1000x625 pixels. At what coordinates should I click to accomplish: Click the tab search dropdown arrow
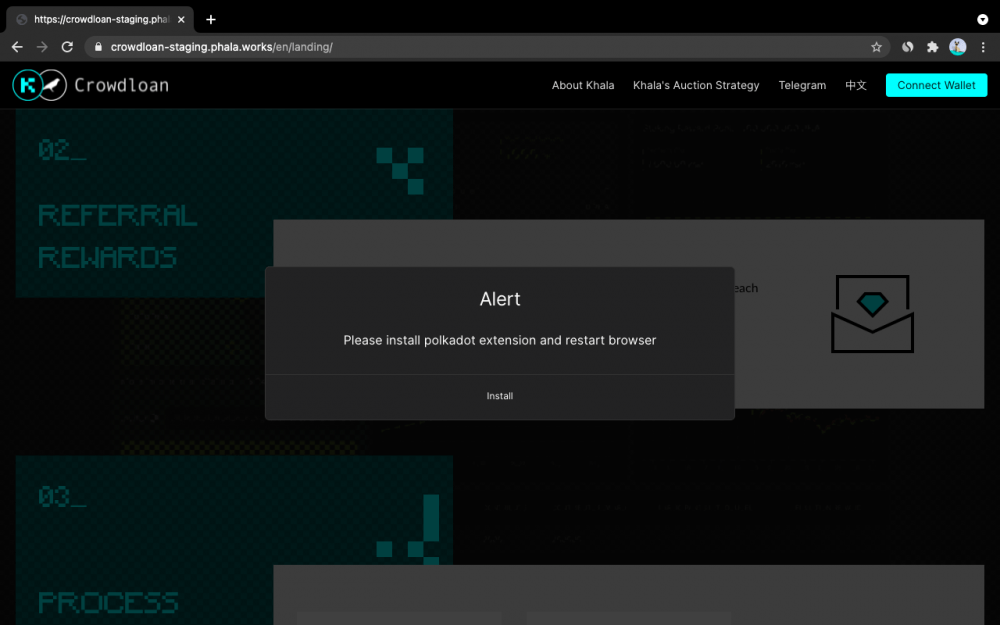coord(982,20)
